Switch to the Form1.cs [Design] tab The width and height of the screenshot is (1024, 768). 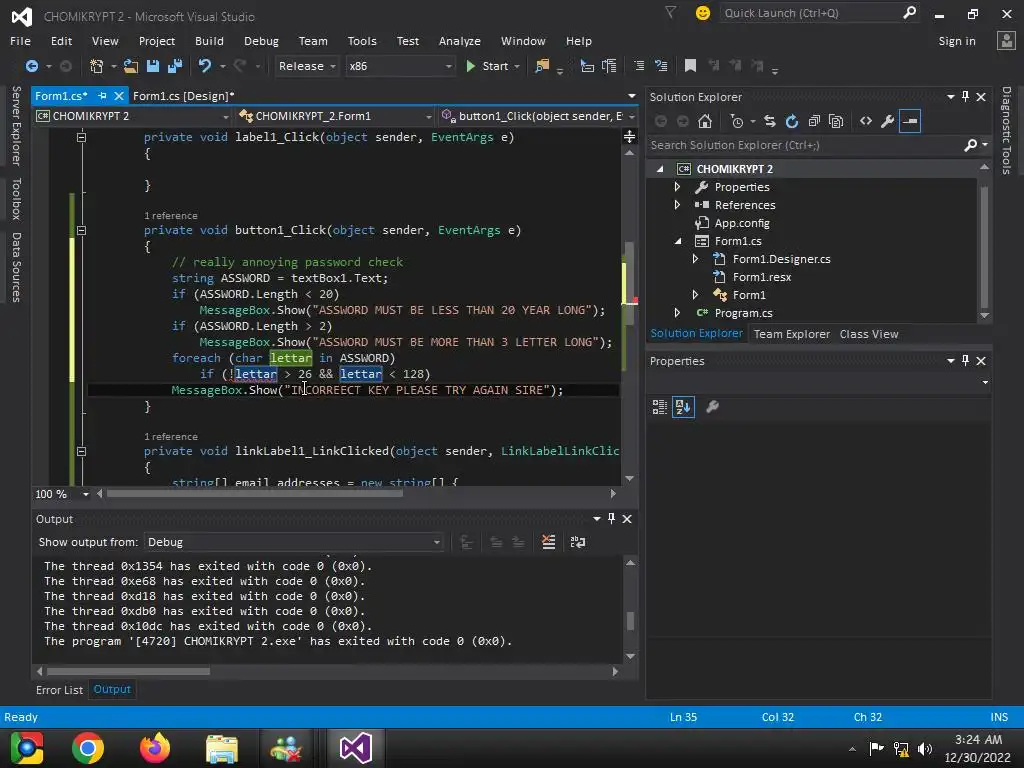point(184,96)
